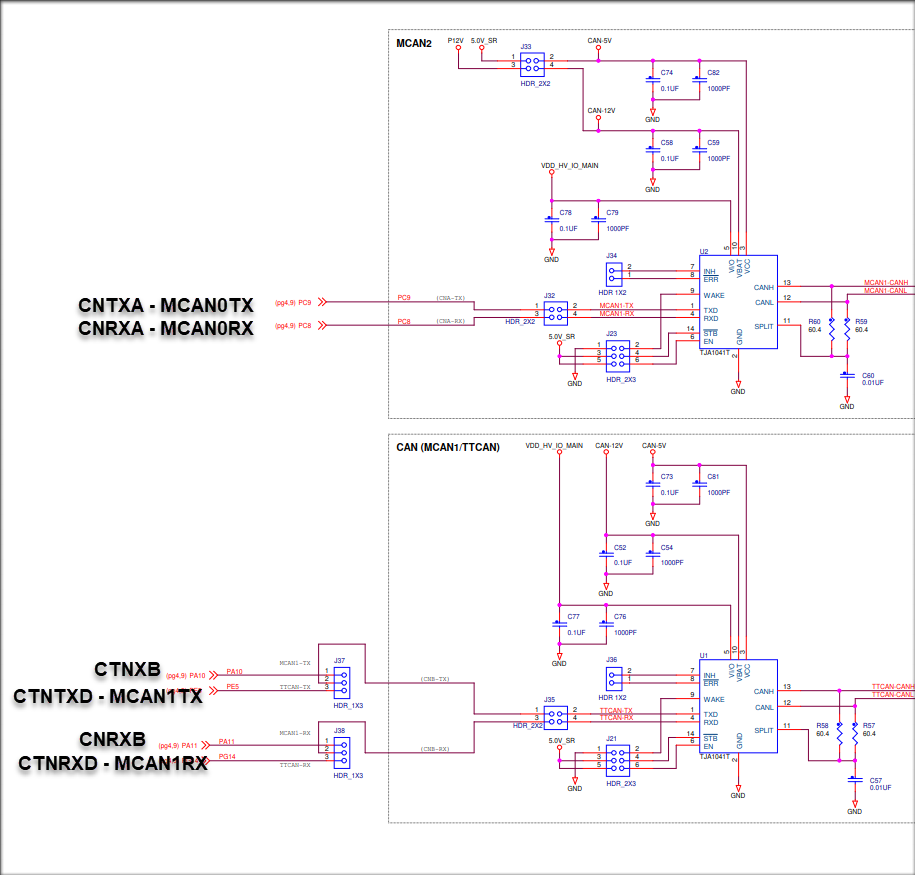Click the C78 capacitor designator
Viewport: 915px width, 875px height.
pyautogui.click(x=565, y=212)
